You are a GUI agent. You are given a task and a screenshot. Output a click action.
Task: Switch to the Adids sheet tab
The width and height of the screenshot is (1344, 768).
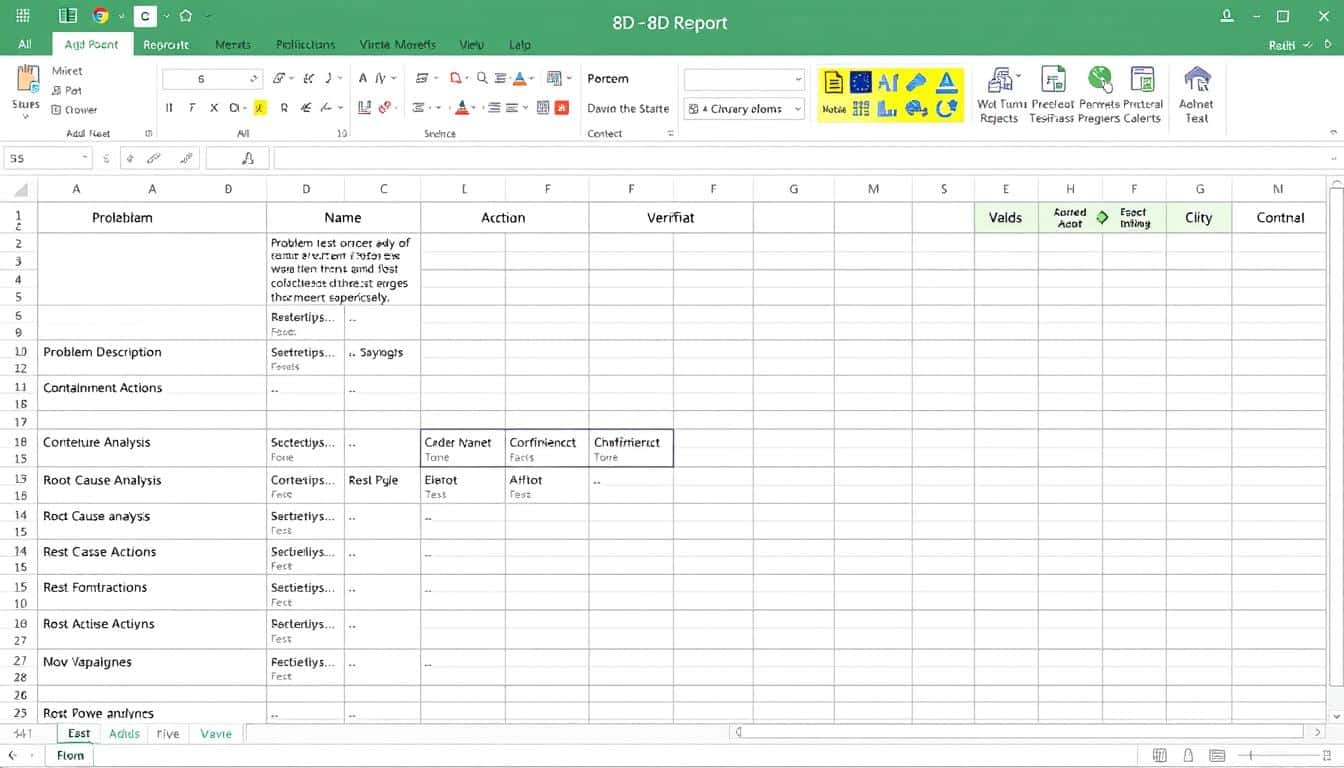125,734
